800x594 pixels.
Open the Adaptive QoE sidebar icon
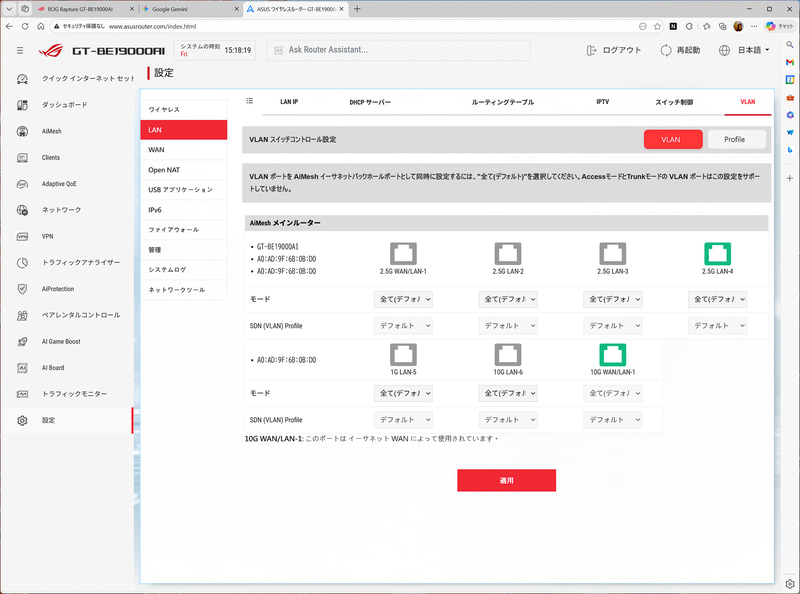tap(22, 184)
